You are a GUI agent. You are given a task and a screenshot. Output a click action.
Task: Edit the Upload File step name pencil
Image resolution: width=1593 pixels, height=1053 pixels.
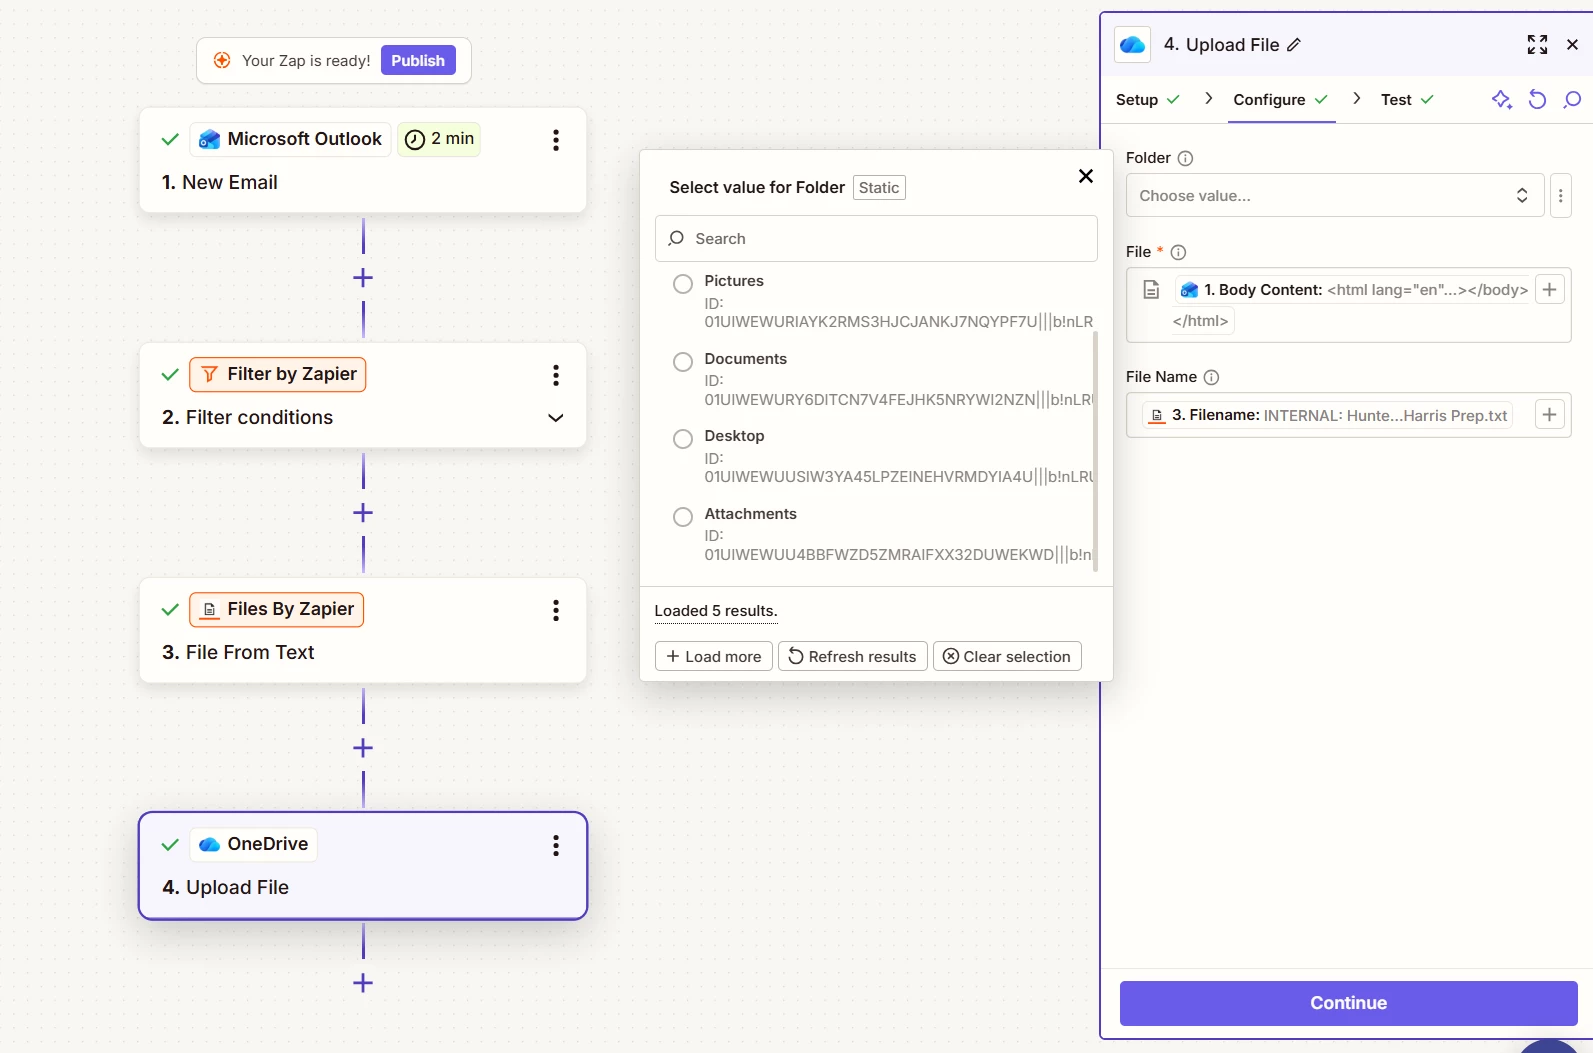[1294, 45]
